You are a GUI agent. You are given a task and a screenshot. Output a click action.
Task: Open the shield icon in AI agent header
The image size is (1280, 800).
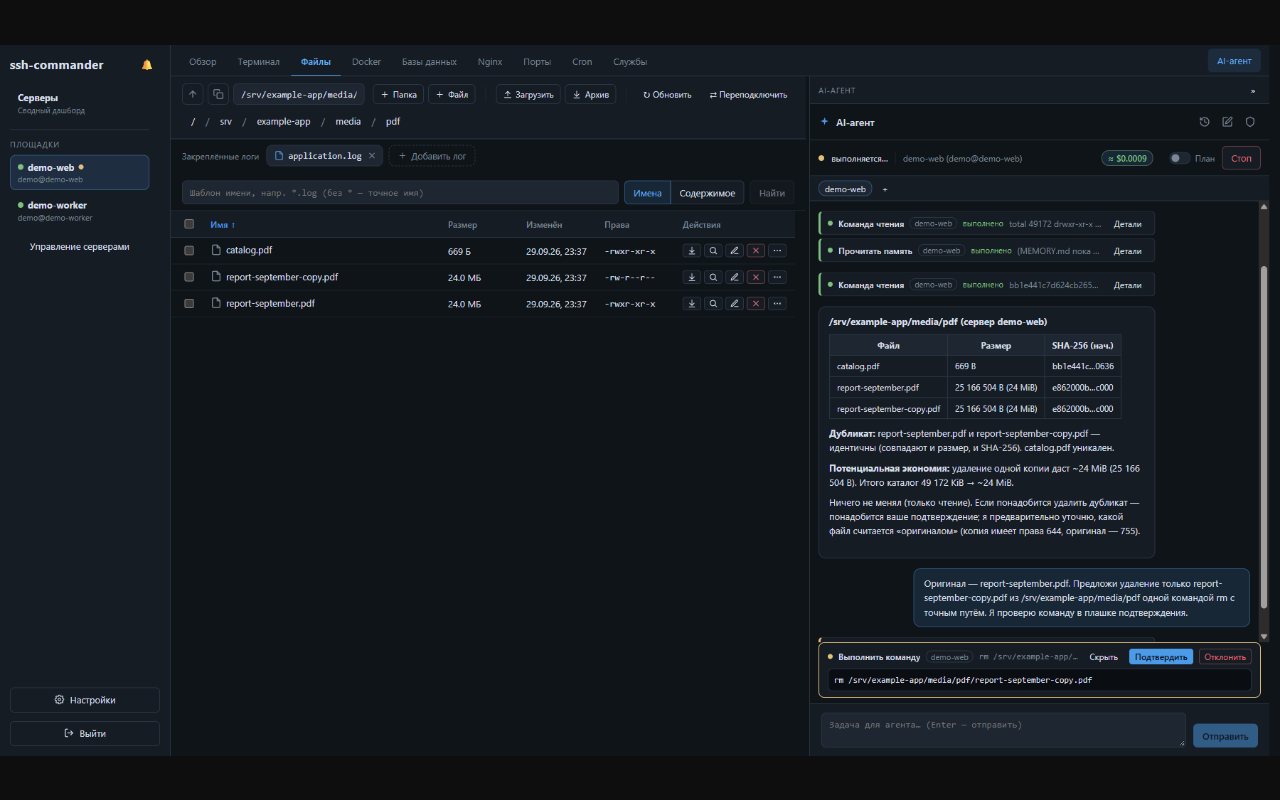pos(1249,122)
